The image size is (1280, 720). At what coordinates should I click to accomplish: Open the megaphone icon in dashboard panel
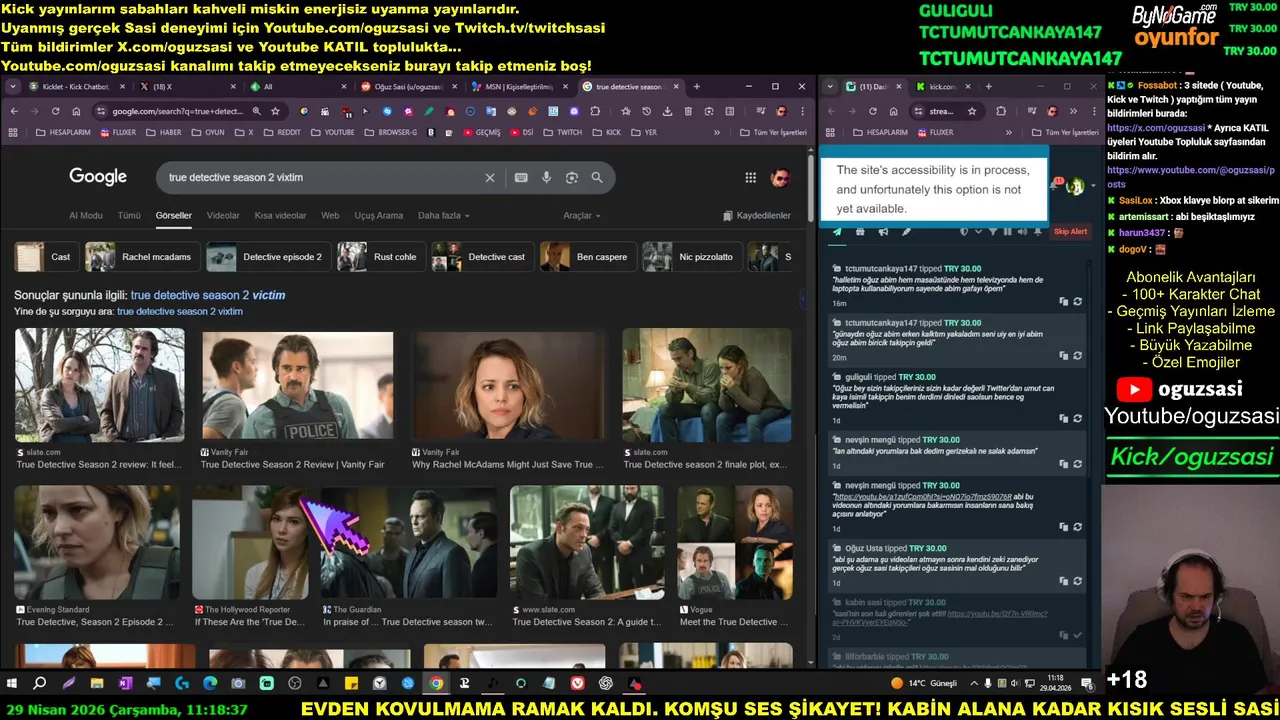883,231
